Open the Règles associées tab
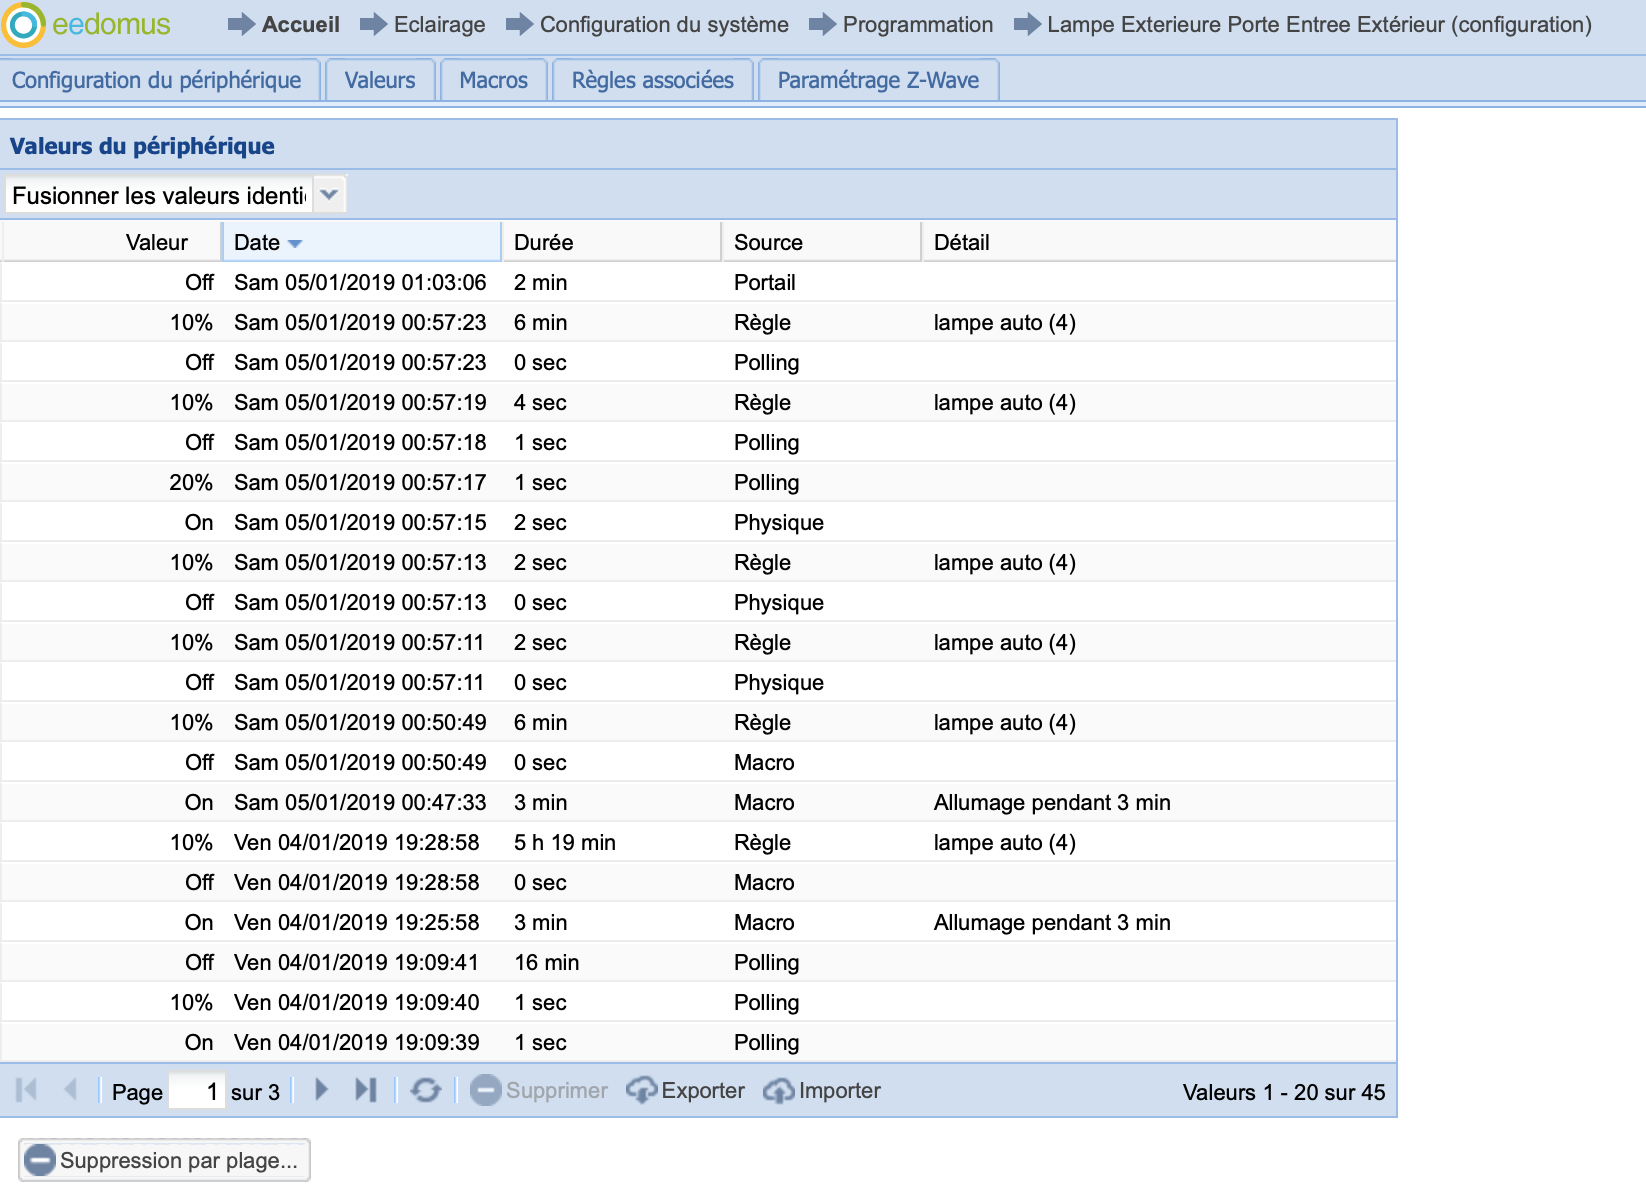 (652, 80)
